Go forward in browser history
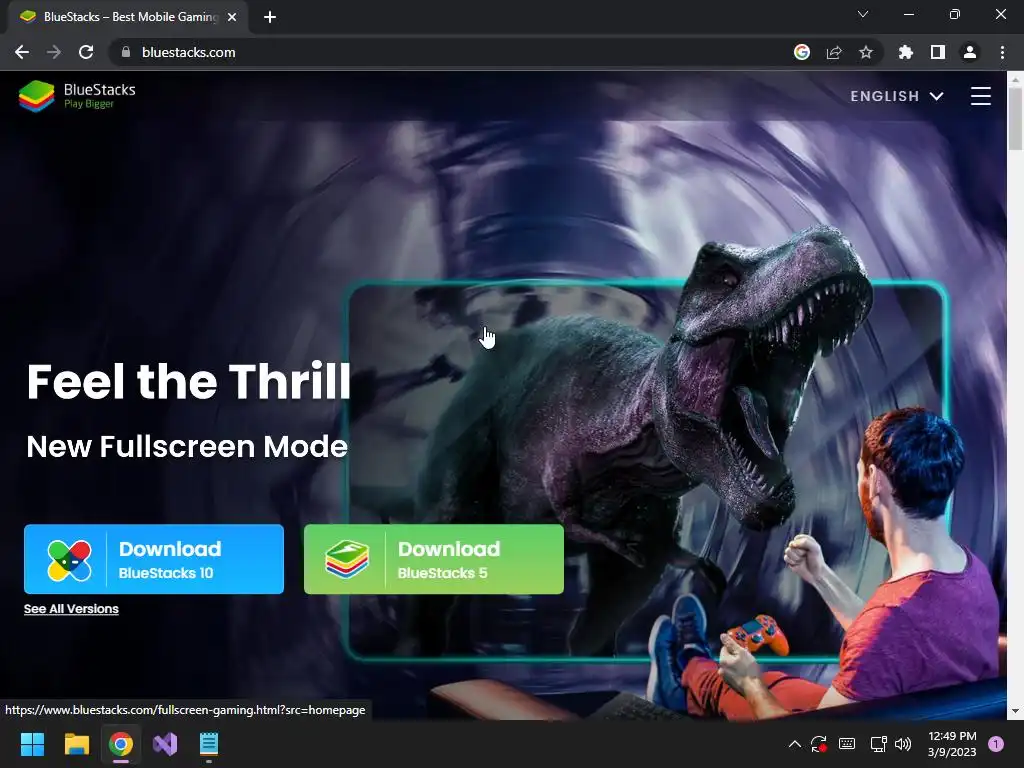The image size is (1024, 768). click(x=54, y=52)
